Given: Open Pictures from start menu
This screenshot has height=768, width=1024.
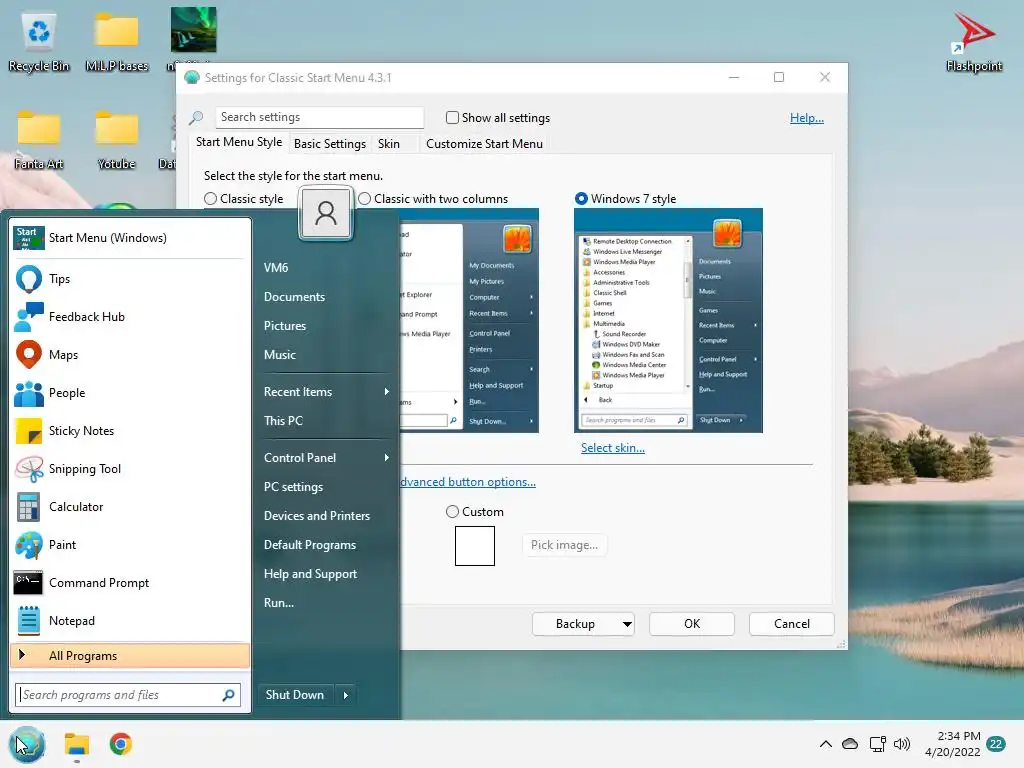Looking at the screenshot, I should pos(285,326).
